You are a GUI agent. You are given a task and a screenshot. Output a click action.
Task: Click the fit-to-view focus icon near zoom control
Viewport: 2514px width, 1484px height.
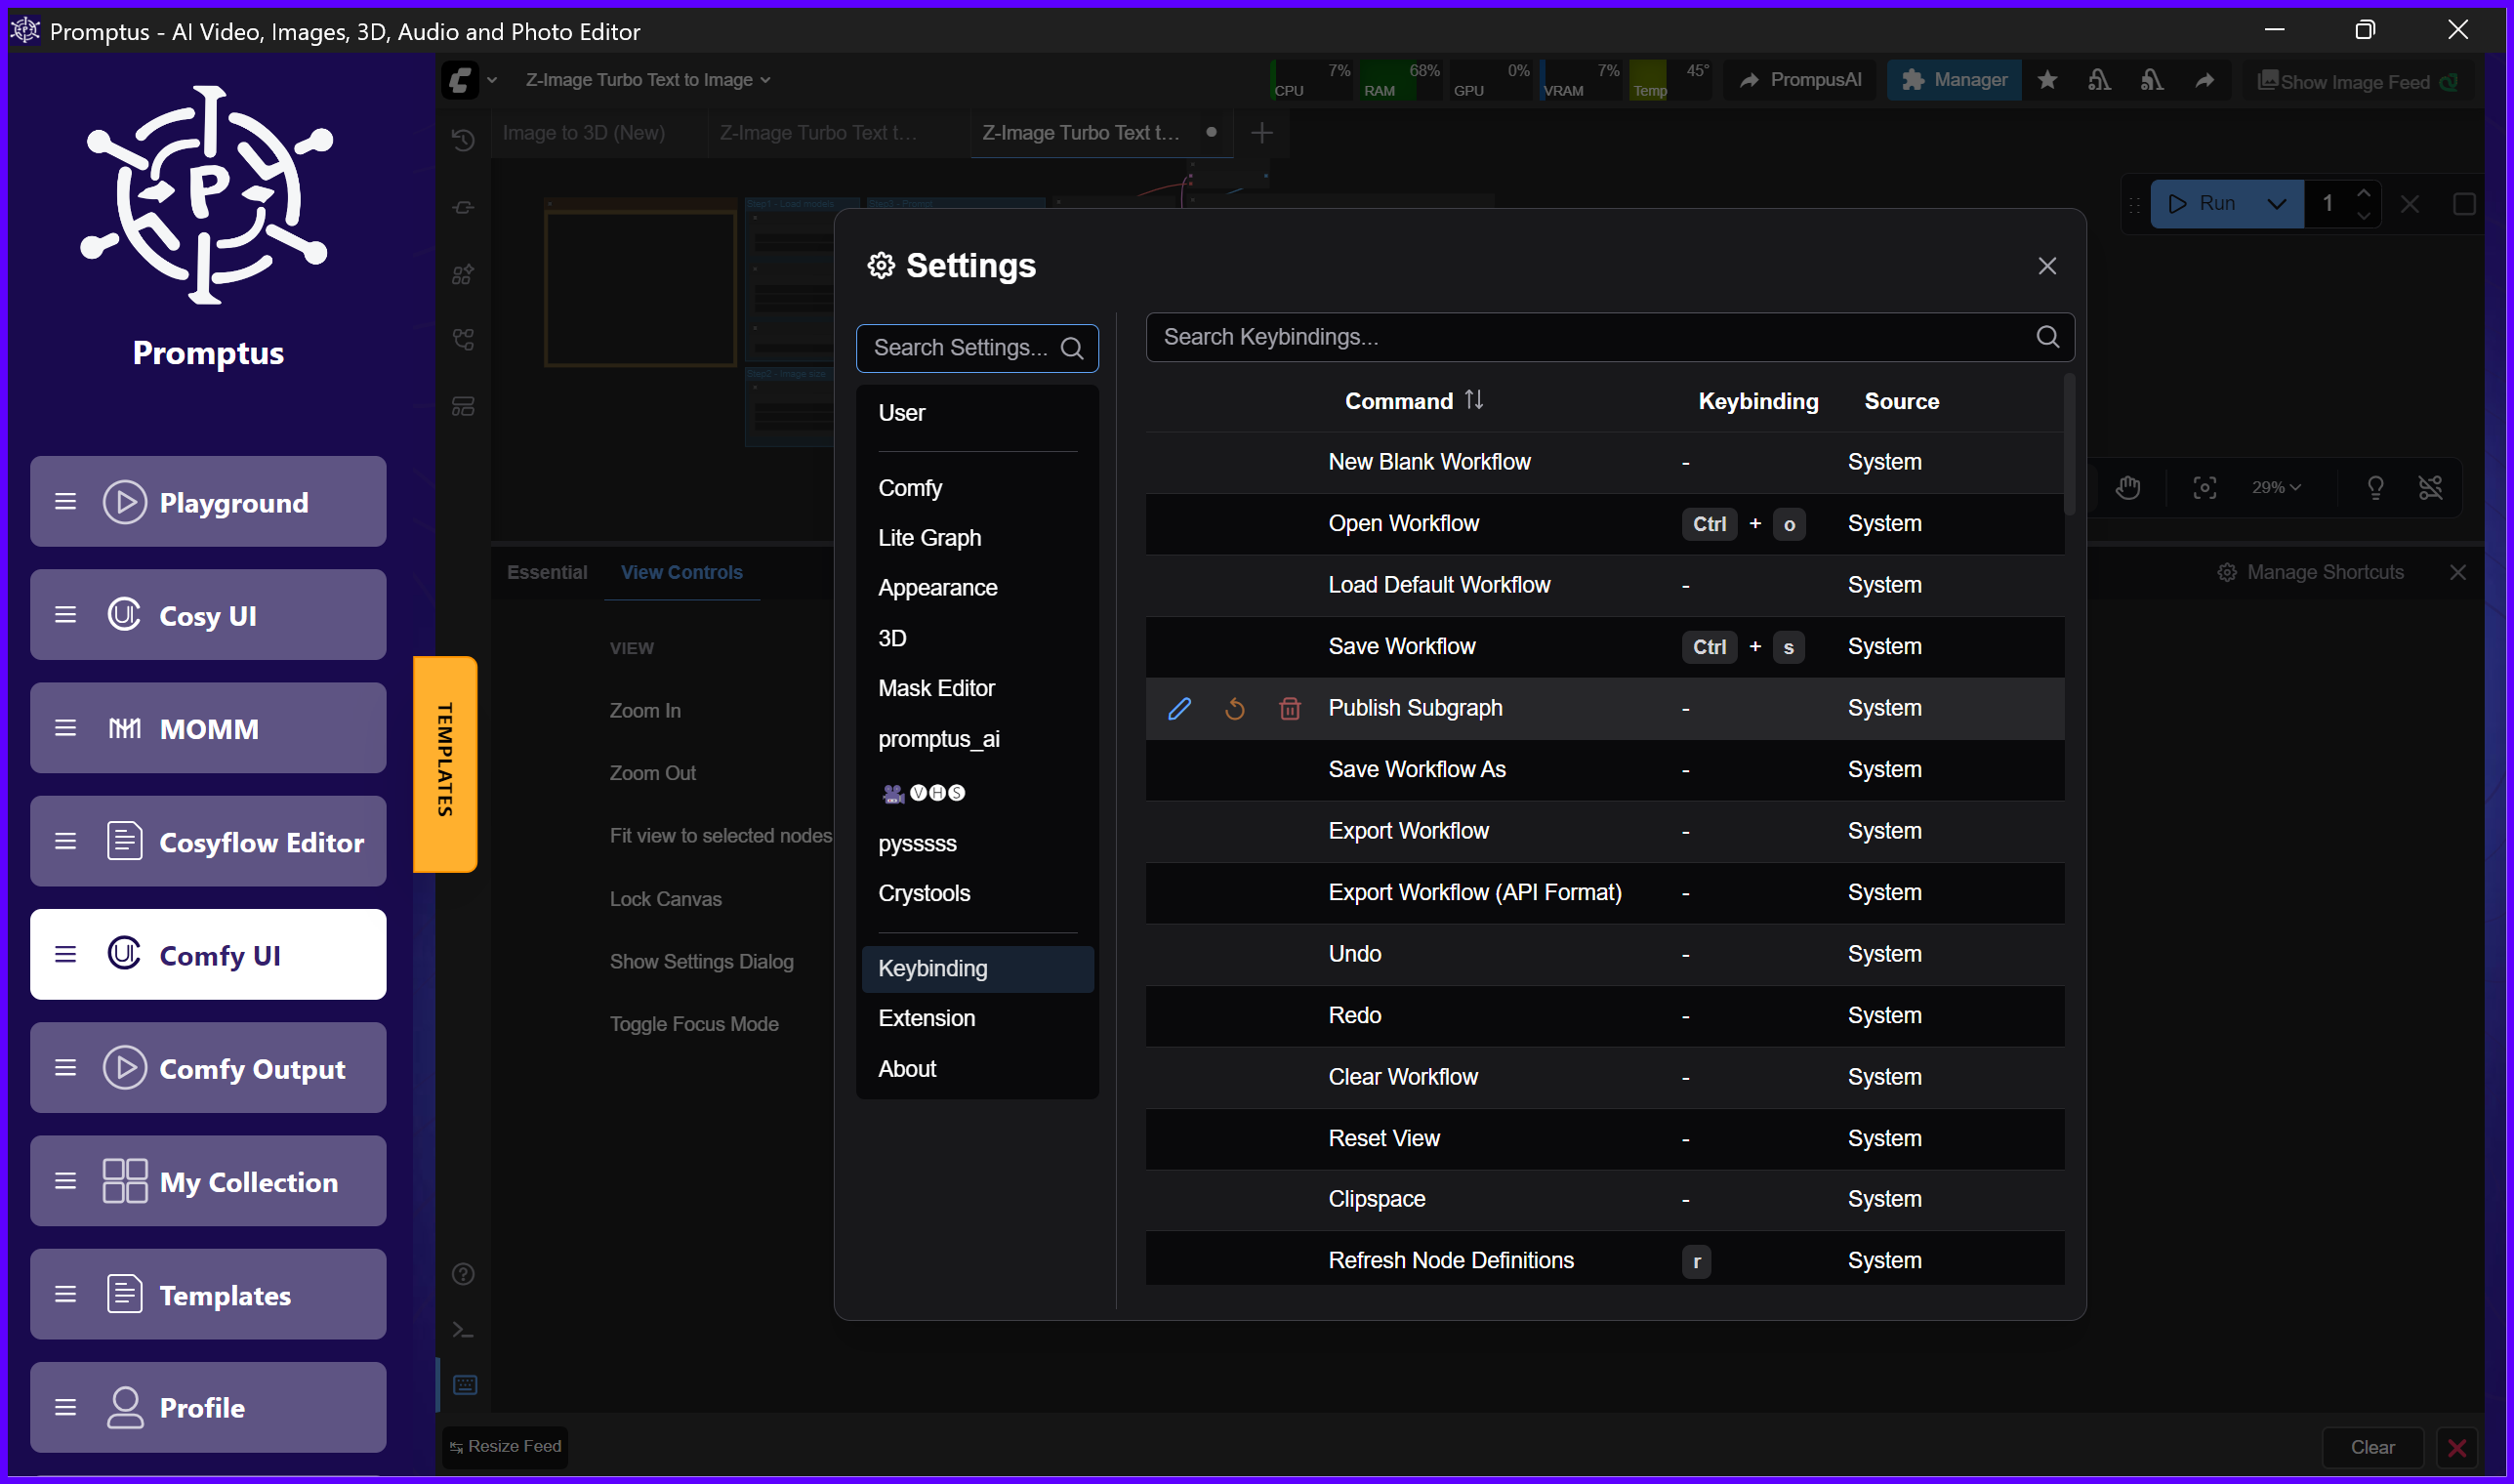[2204, 487]
